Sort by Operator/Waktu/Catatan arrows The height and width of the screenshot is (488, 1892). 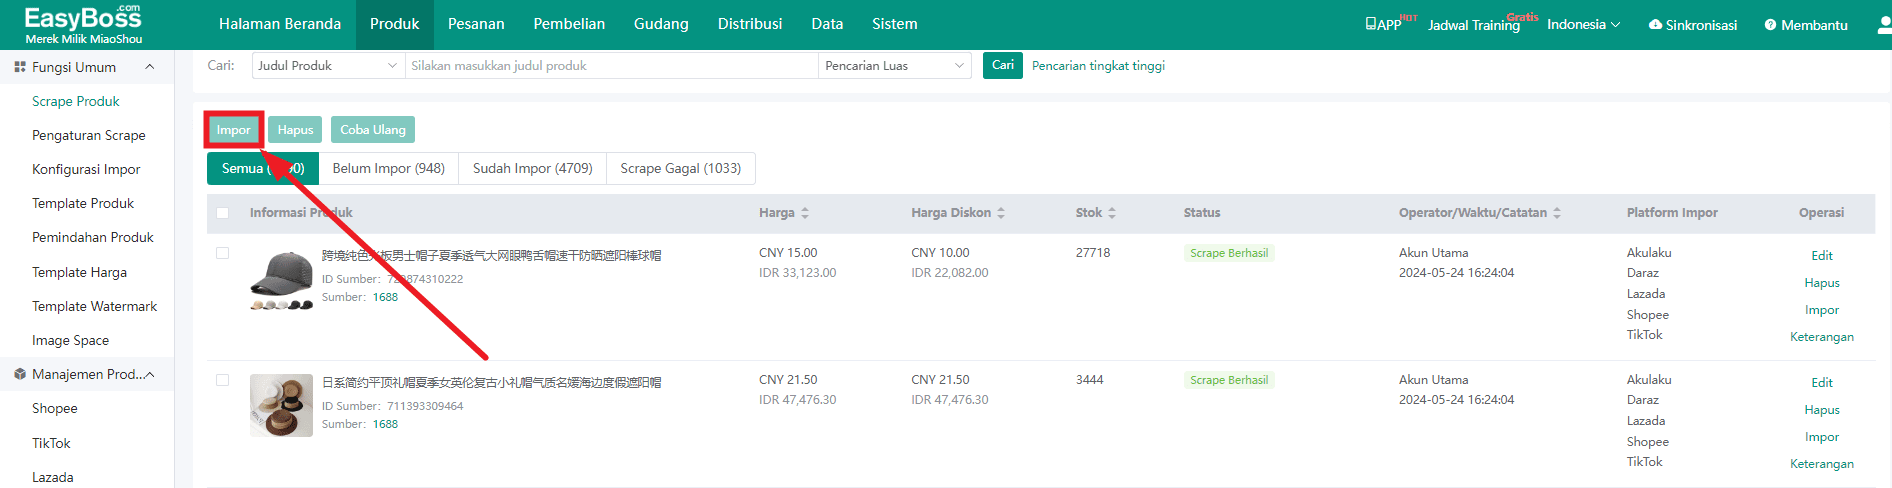pos(1557,213)
